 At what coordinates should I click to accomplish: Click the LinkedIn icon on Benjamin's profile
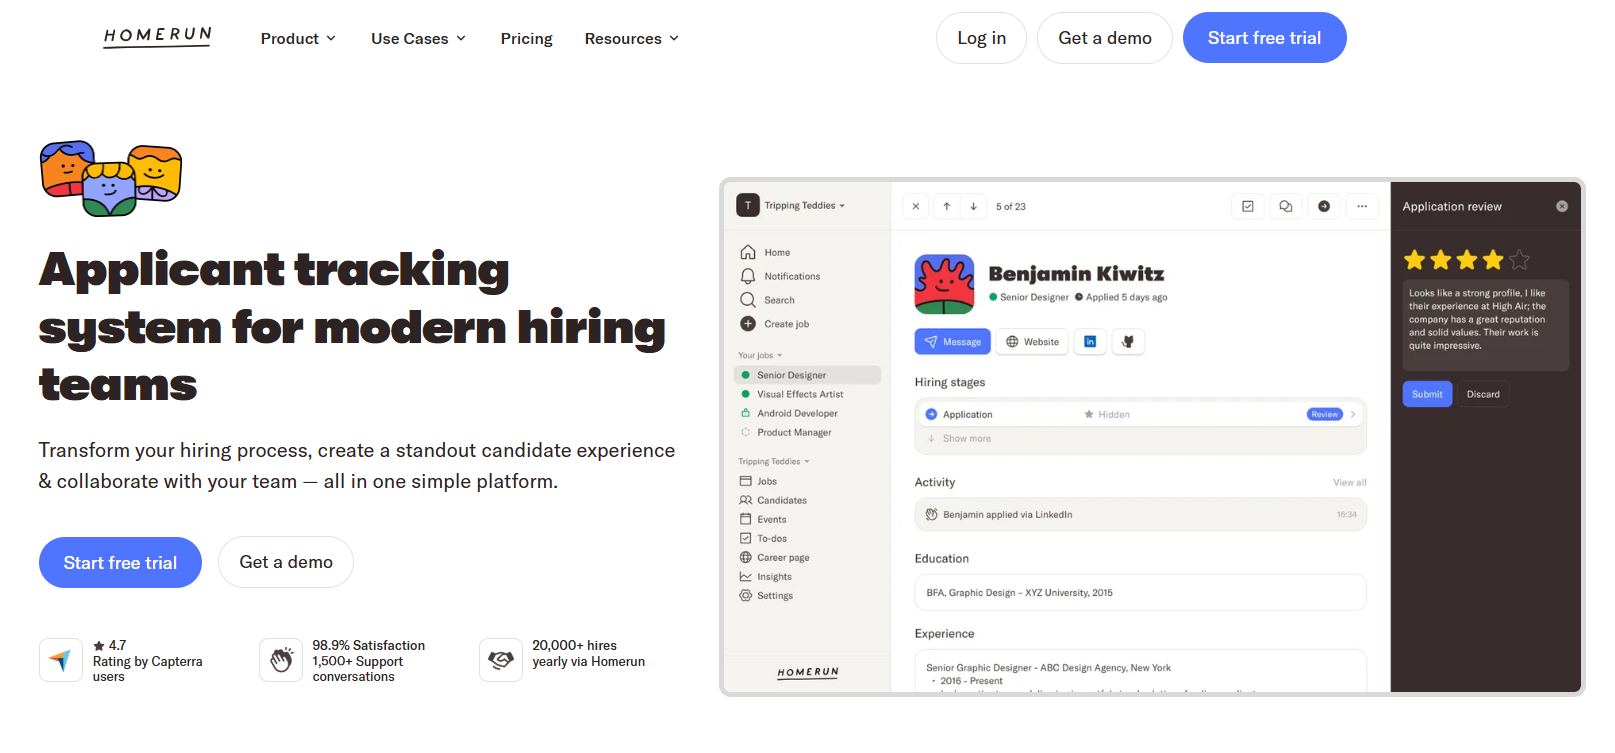click(x=1090, y=342)
